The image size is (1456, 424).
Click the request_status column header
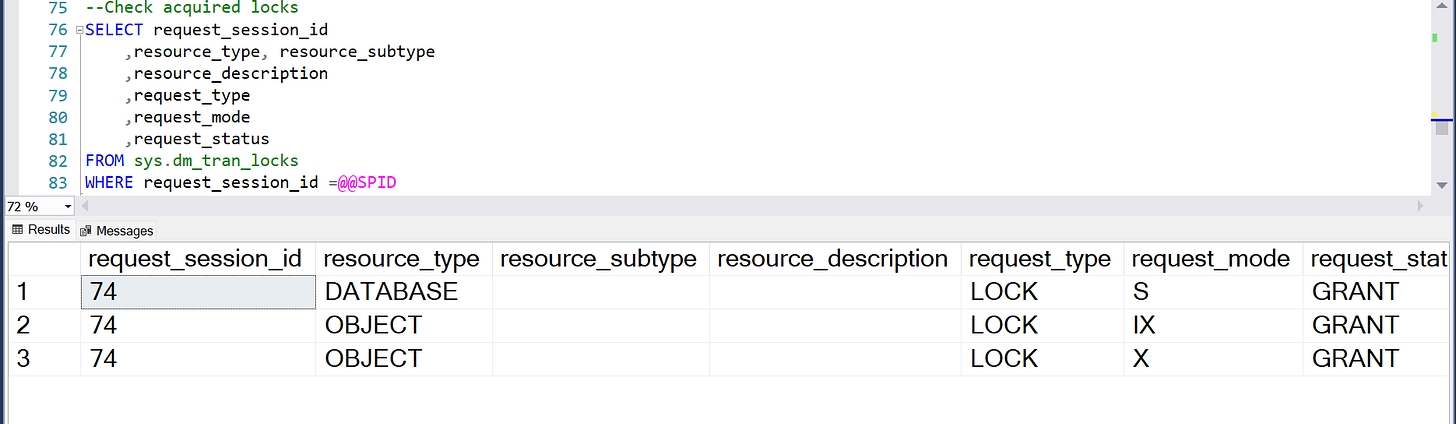(1378, 259)
